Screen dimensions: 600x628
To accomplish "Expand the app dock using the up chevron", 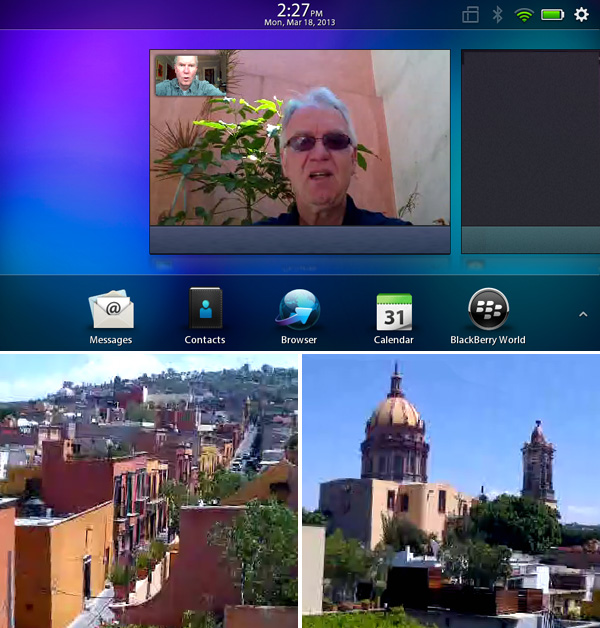I will click(583, 314).
